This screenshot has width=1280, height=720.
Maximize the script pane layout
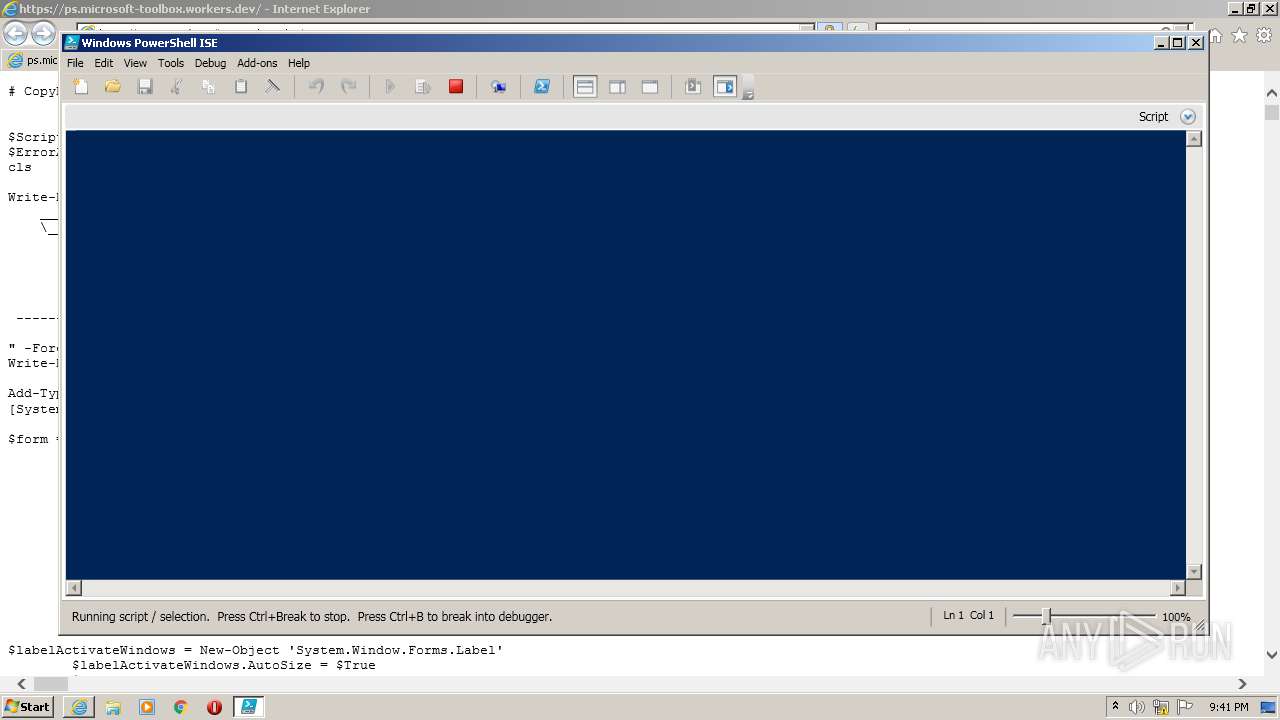650,87
